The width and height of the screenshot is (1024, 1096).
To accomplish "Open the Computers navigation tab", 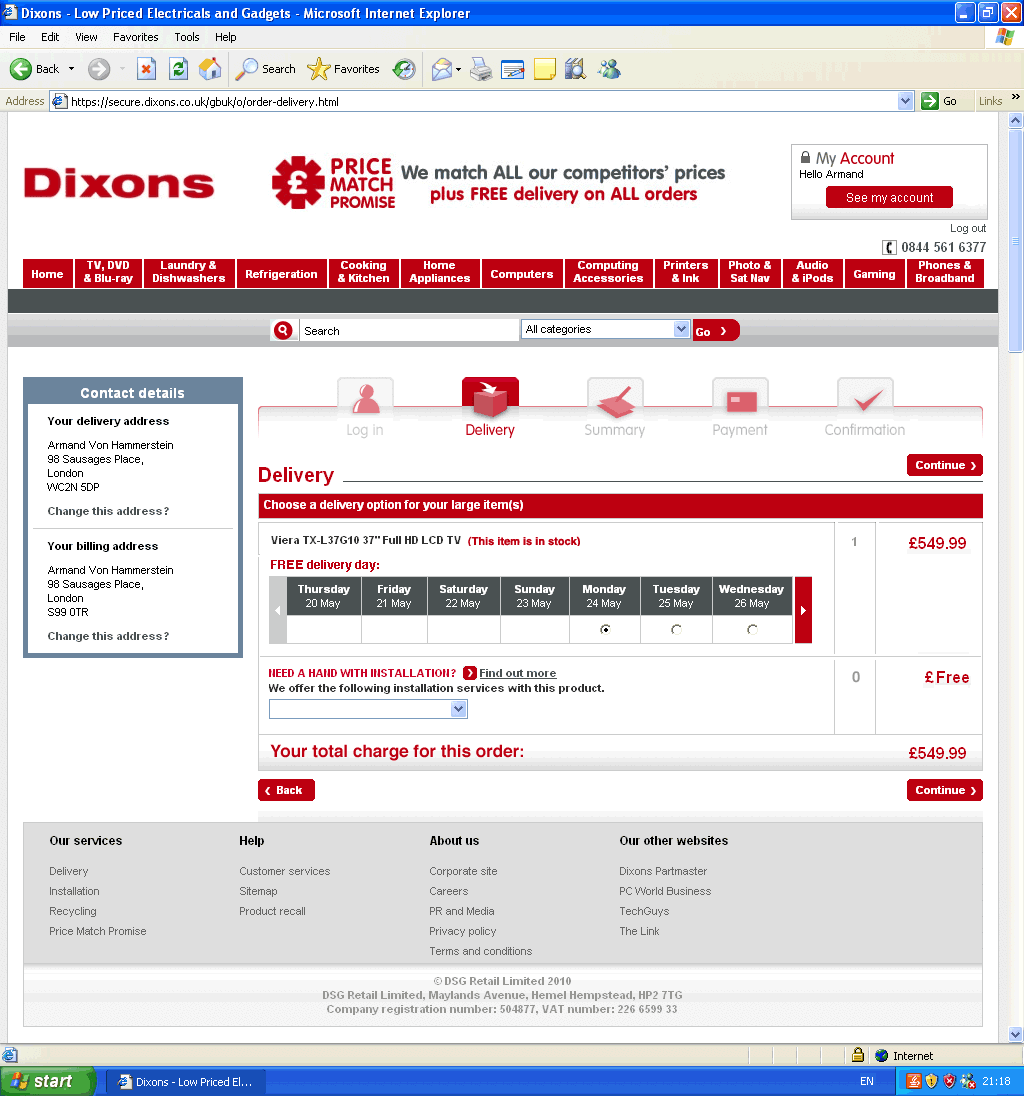I will point(521,273).
